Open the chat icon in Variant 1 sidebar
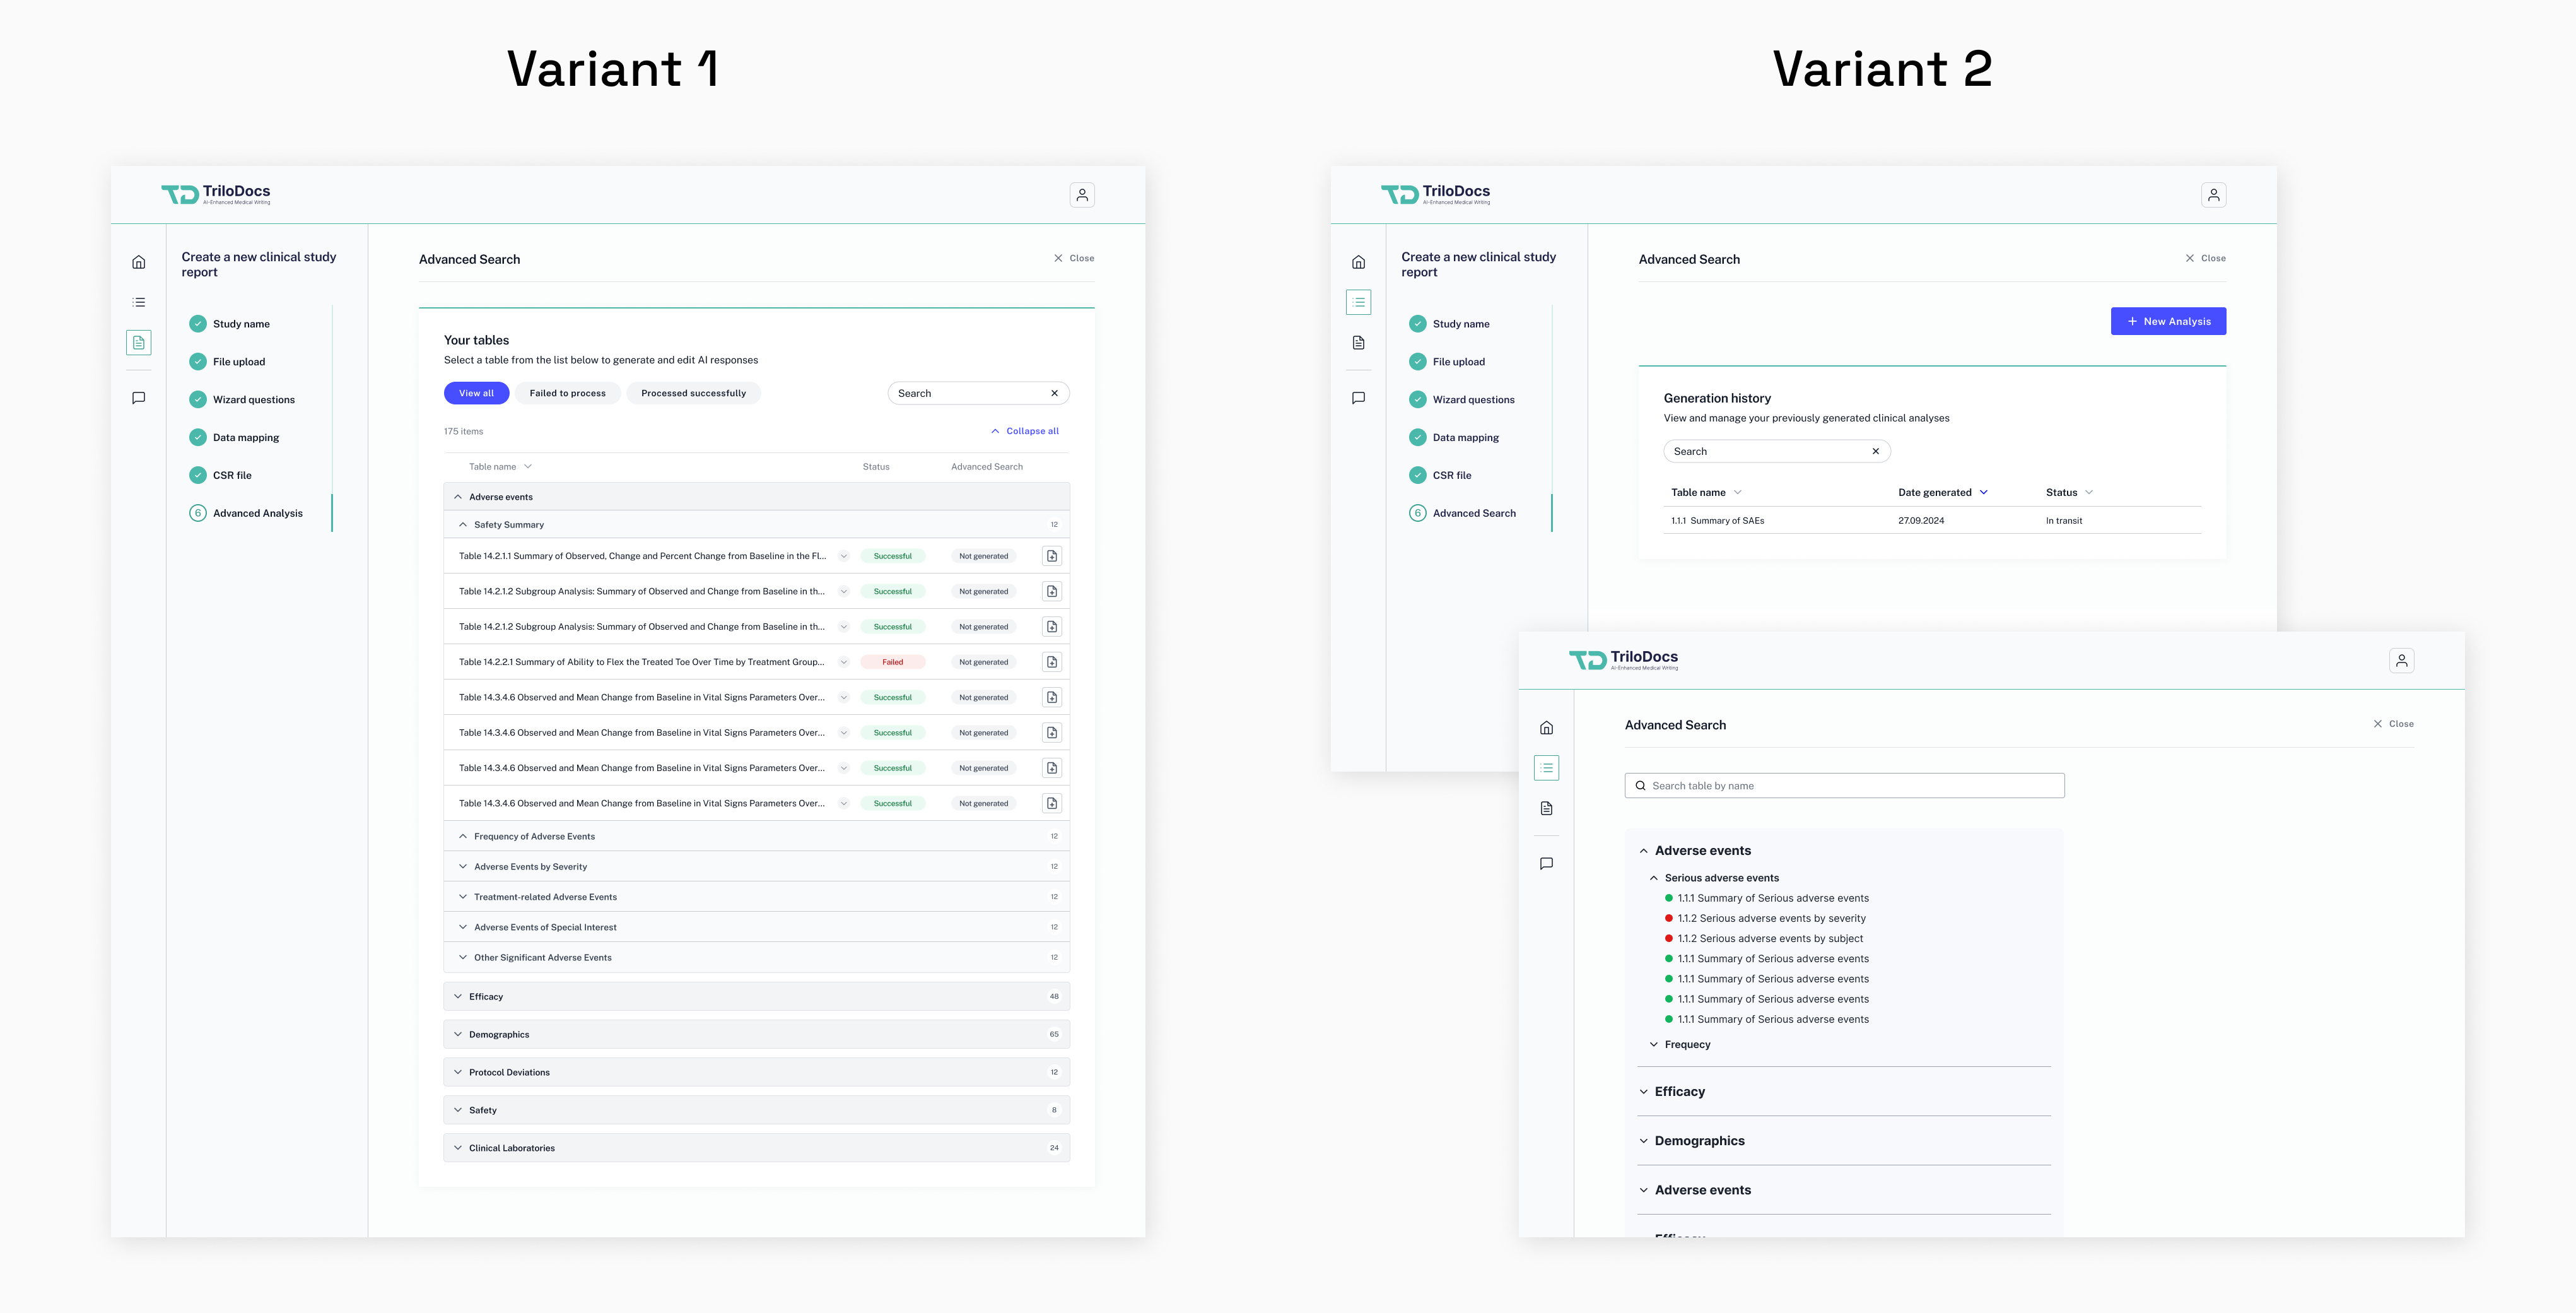The image size is (2576, 1313). (139, 398)
